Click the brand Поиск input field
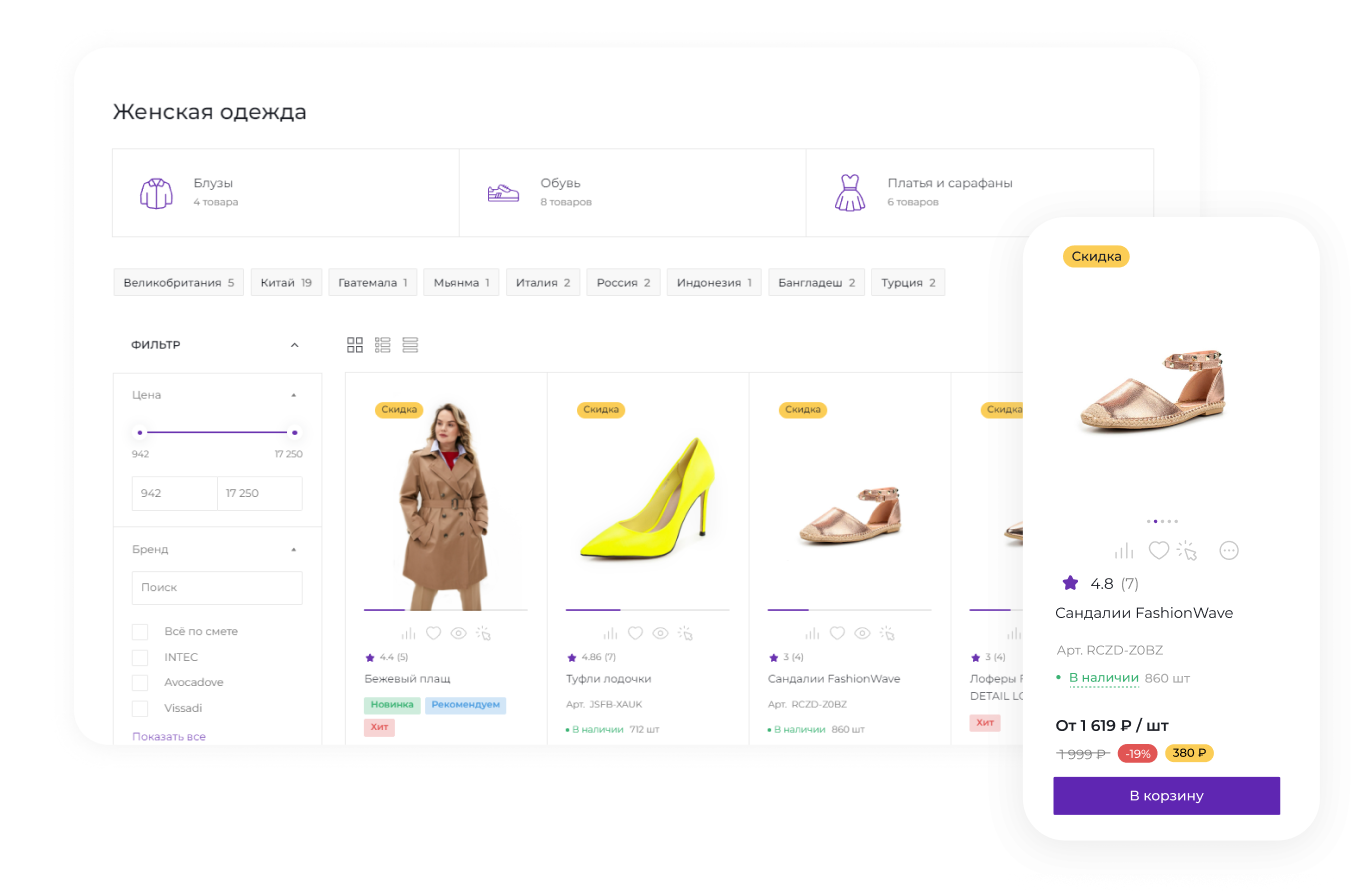 click(217, 588)
